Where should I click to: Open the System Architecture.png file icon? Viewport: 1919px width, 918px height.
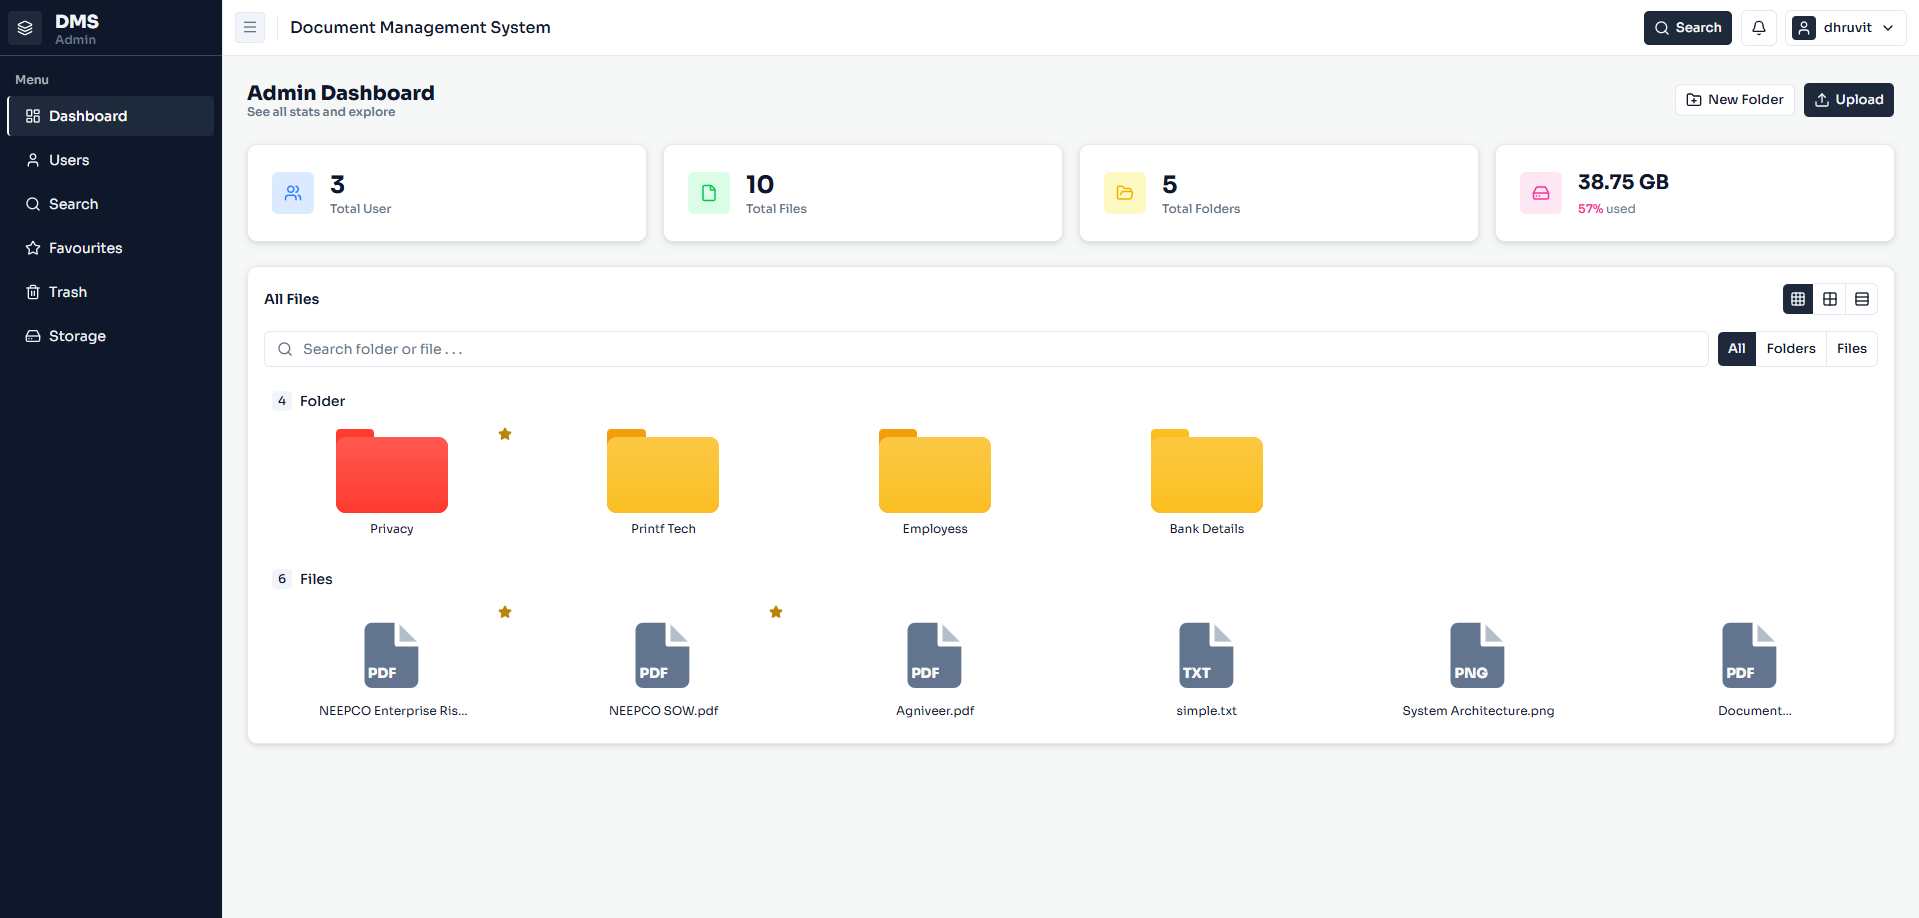(1478, 655)
